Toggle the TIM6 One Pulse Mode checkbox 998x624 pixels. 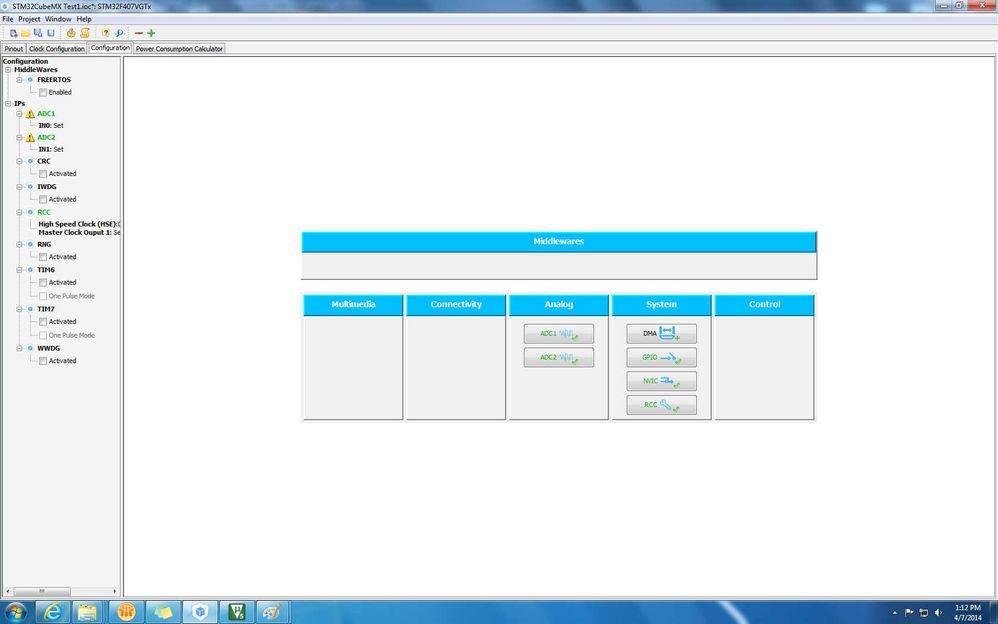43,297
